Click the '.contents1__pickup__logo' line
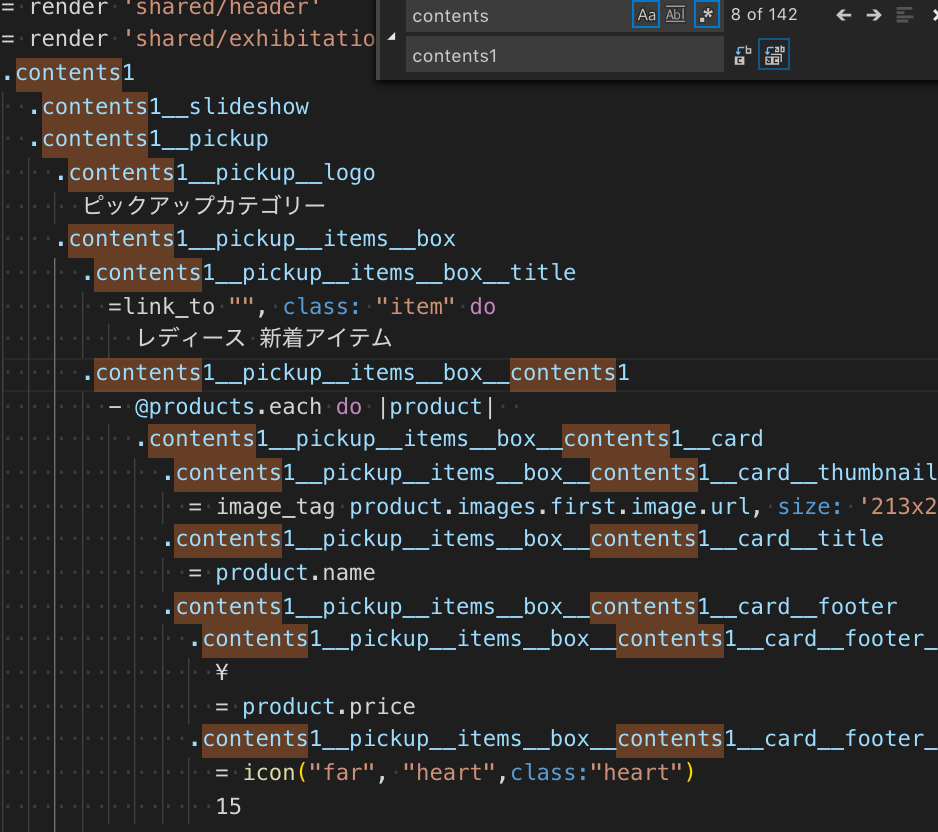This screenshot has height=832, width=938. [x=215, y=173]
